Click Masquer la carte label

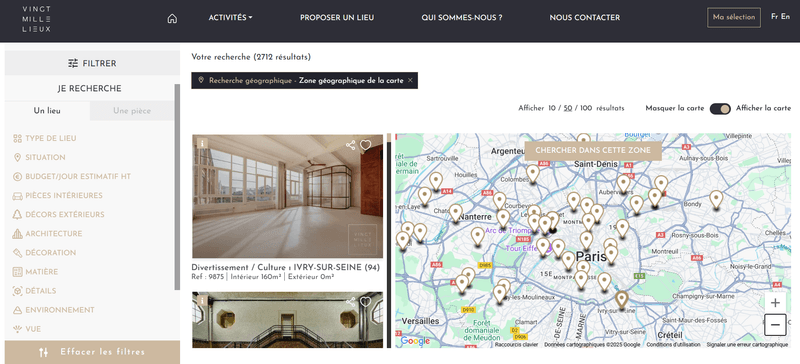[674, 108]
